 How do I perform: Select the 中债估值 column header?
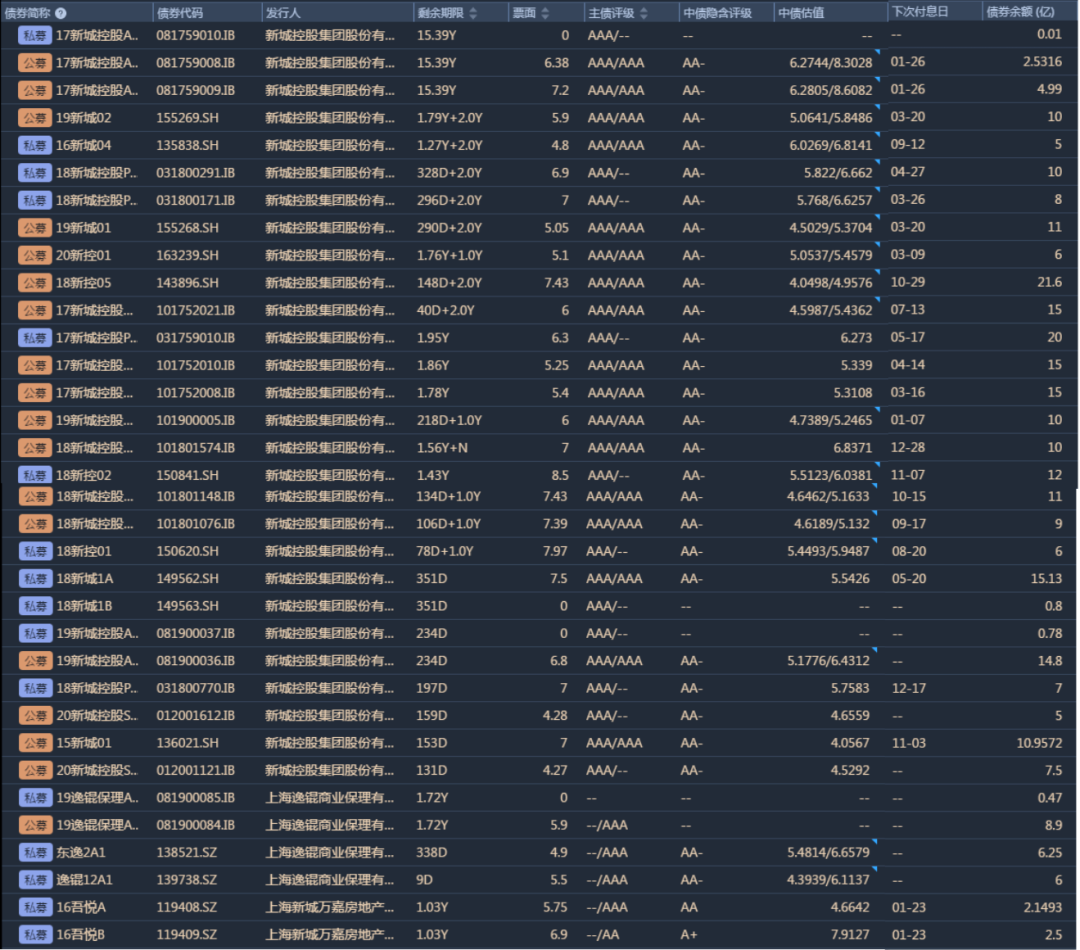click(x=801, y=13)
